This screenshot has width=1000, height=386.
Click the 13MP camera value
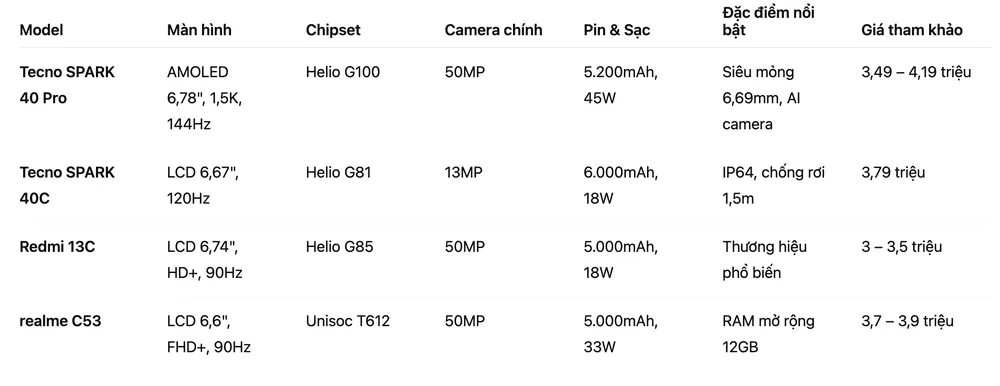[465, 172]
